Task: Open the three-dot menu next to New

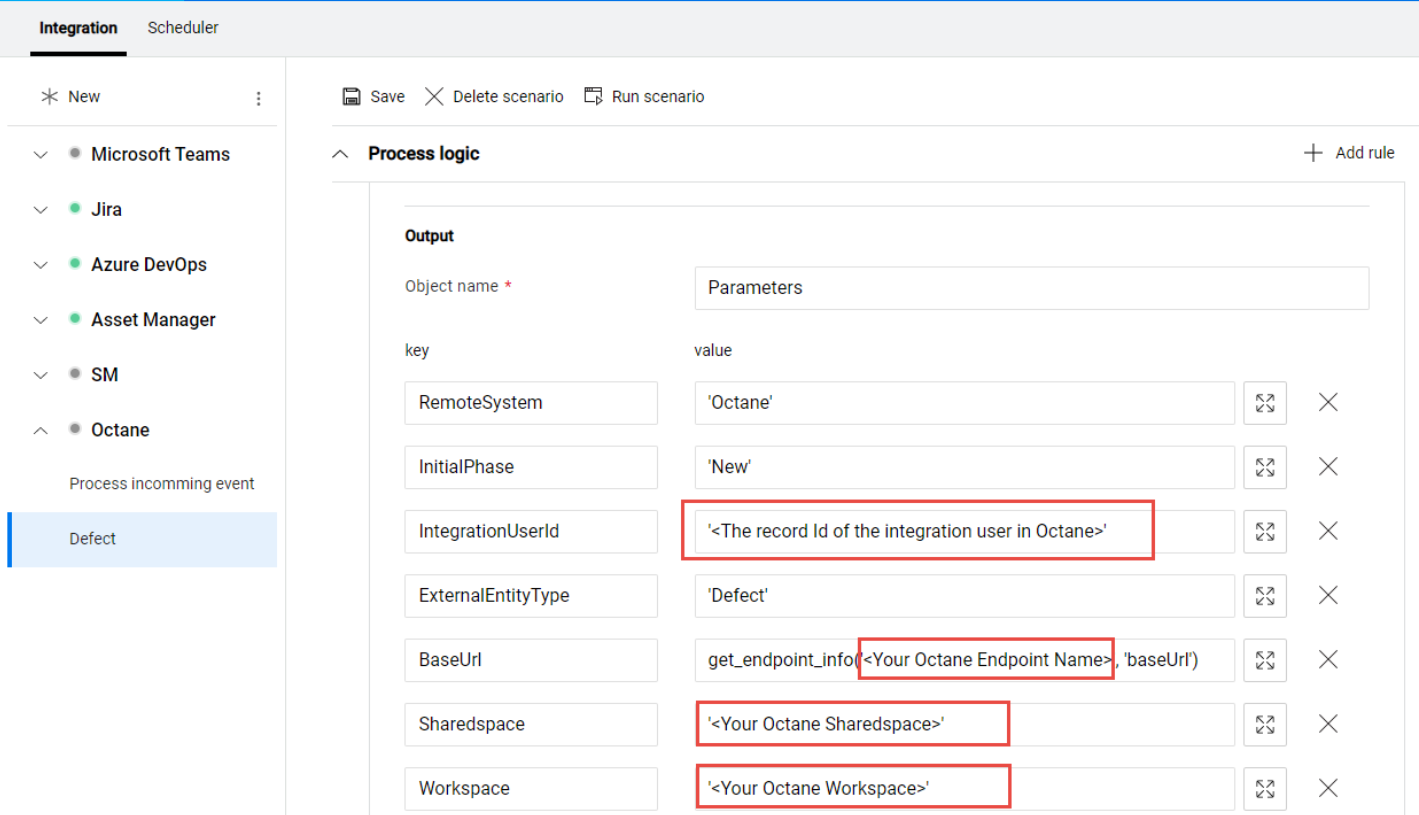Action: click(x=258, y=96)
